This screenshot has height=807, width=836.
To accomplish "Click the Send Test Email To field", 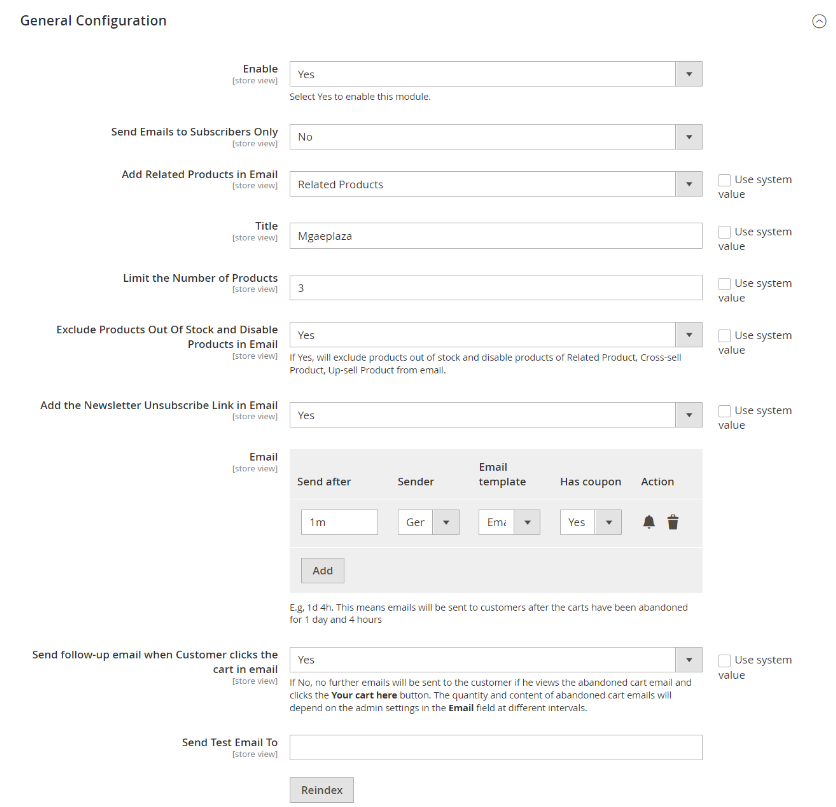I will (496, 748).
